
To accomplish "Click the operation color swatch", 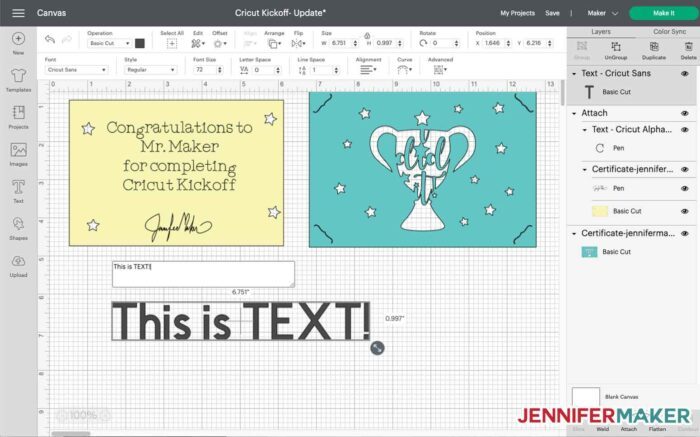I will point(140,43).
